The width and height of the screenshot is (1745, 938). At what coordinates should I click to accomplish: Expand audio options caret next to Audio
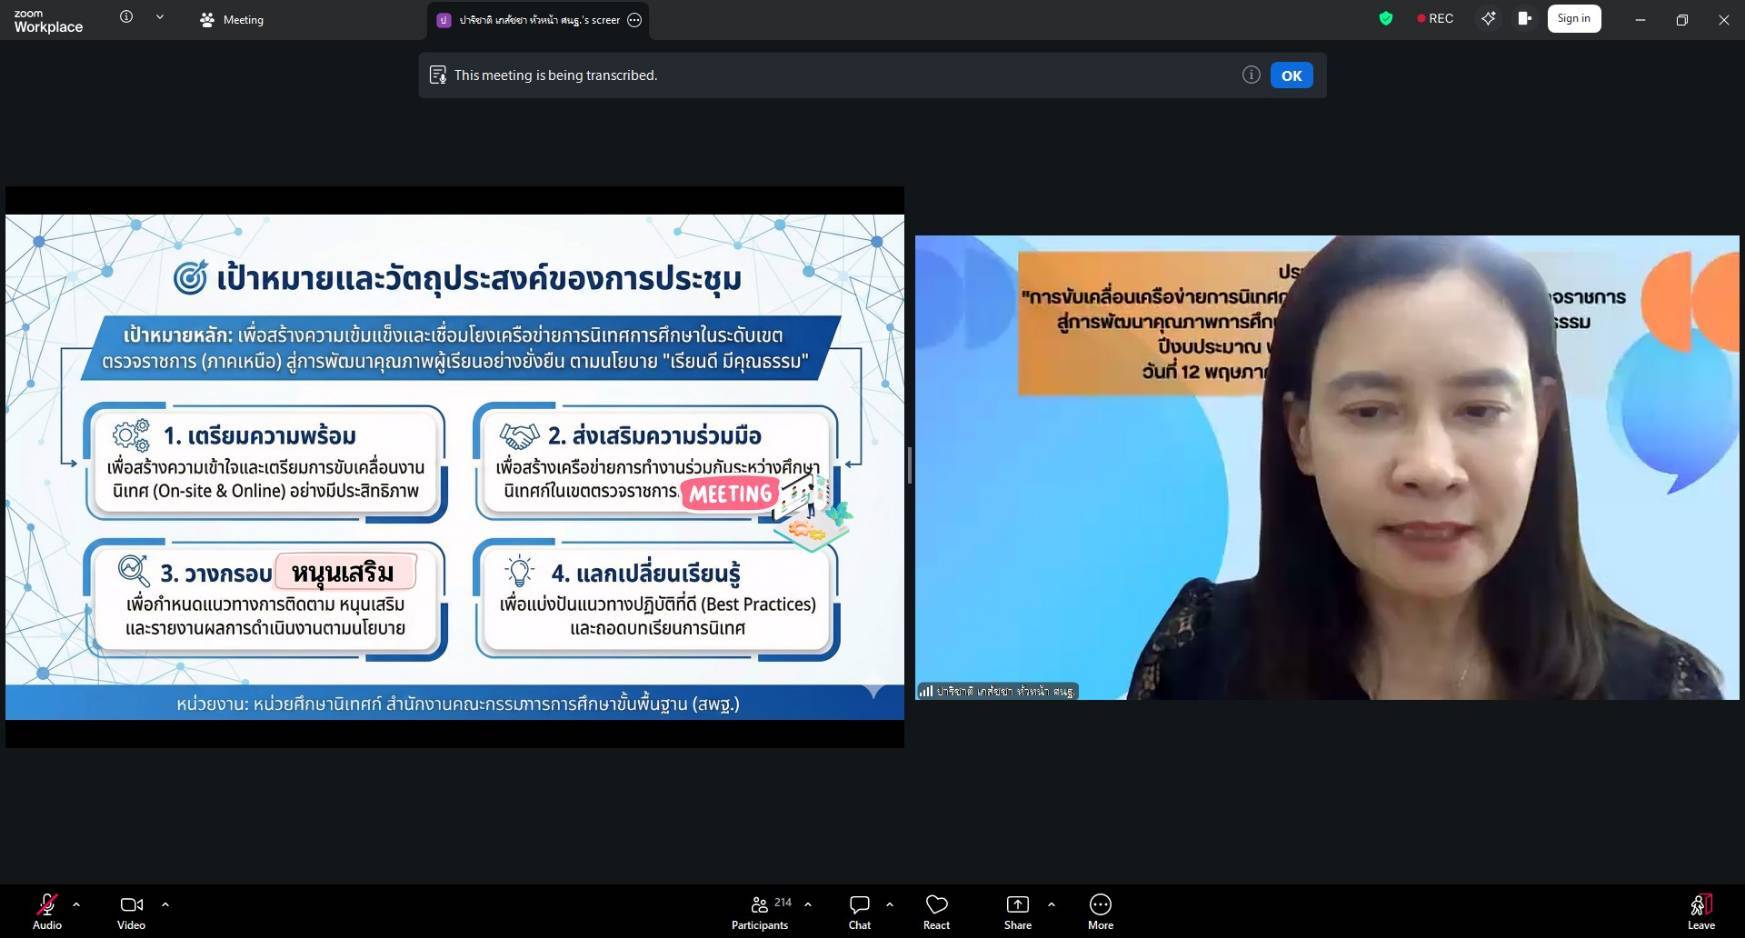pos(76,904)
